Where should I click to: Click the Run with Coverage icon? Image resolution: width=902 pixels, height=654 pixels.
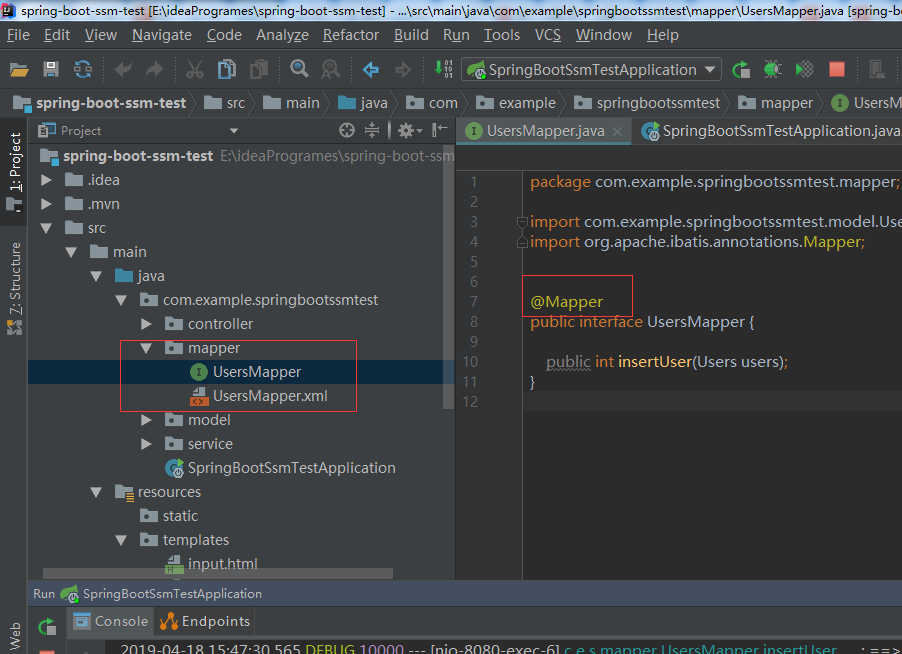pyautogui.click(x=804, y=70)
